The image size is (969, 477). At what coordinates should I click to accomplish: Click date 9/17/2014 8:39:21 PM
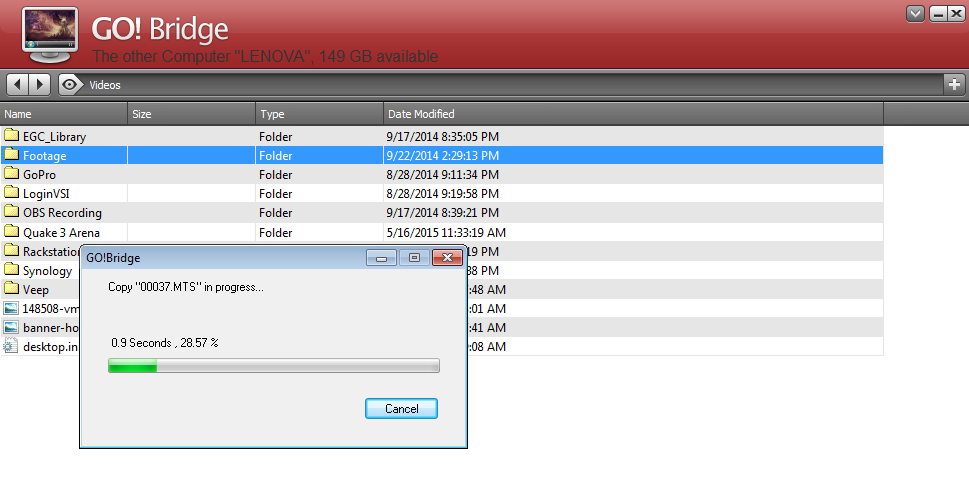click(443, 213)
